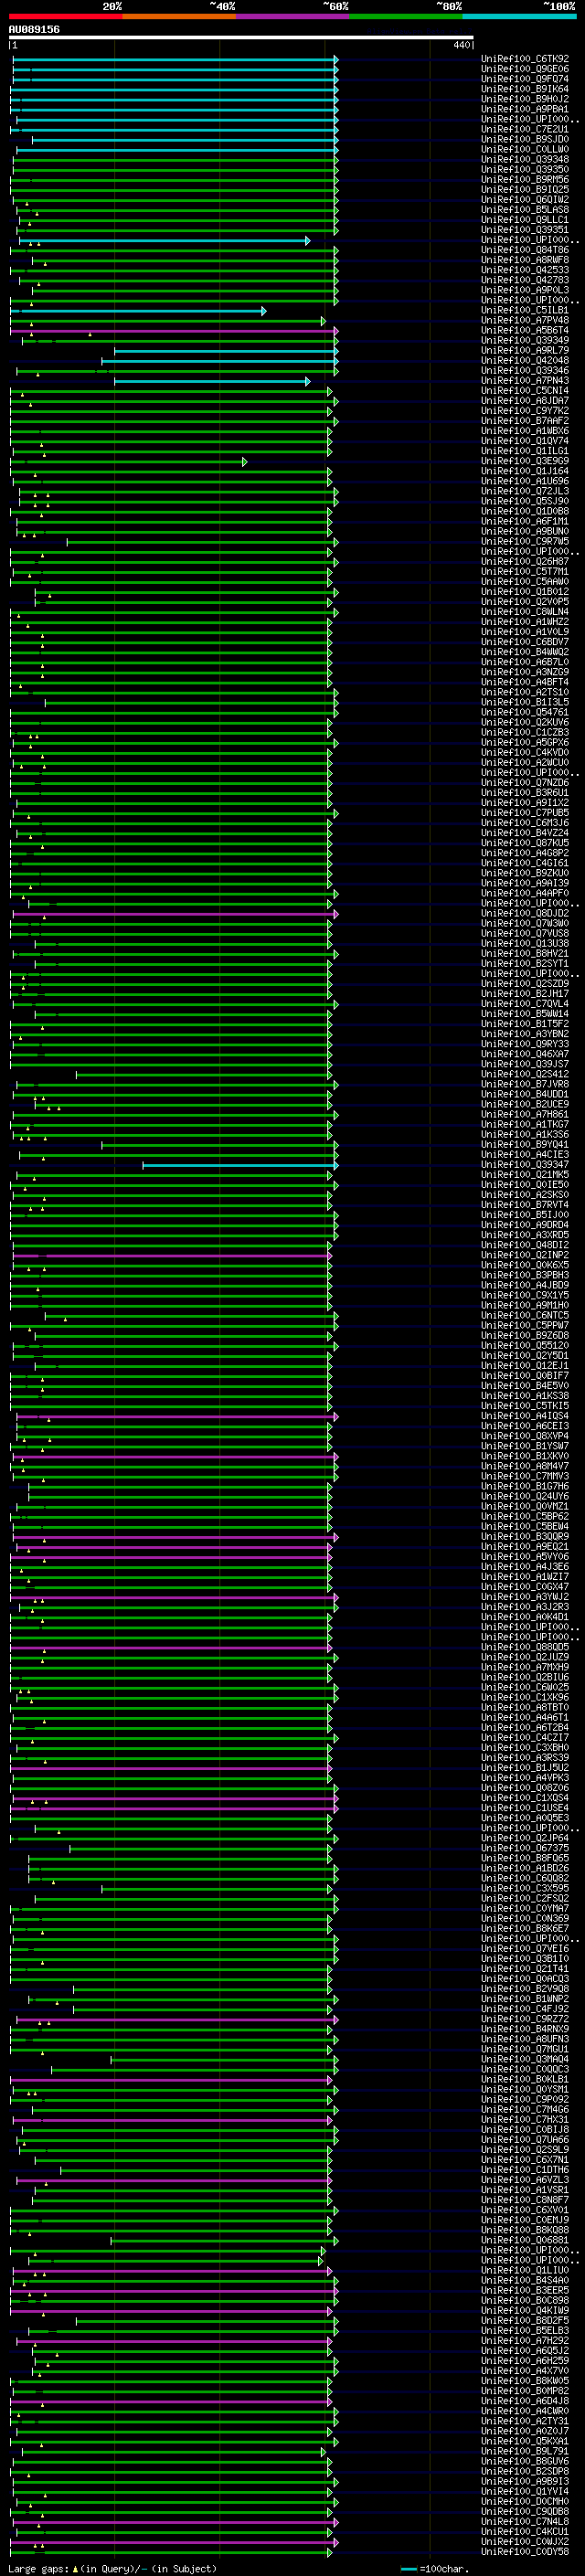Image resolution: width=585 pixels, height=2576 pixels.
Task: Open hit label UniRef100_C5CNI4
Action: point(525,391)
